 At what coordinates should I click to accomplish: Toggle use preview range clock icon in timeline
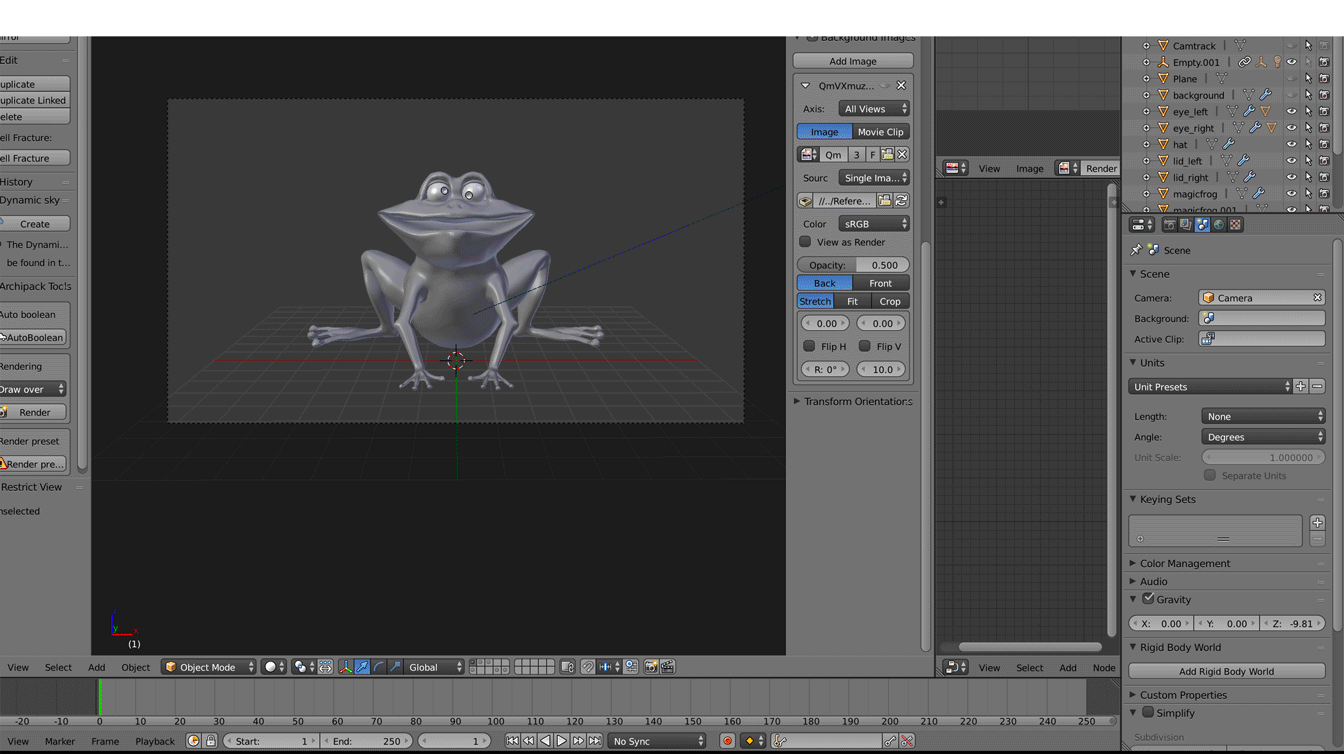click(194, 741)
